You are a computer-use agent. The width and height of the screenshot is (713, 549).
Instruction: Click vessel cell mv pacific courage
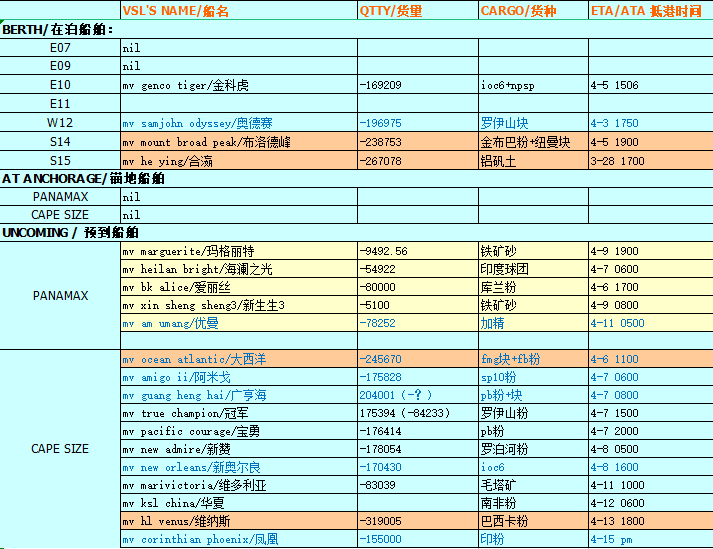[x=239, y=431]
